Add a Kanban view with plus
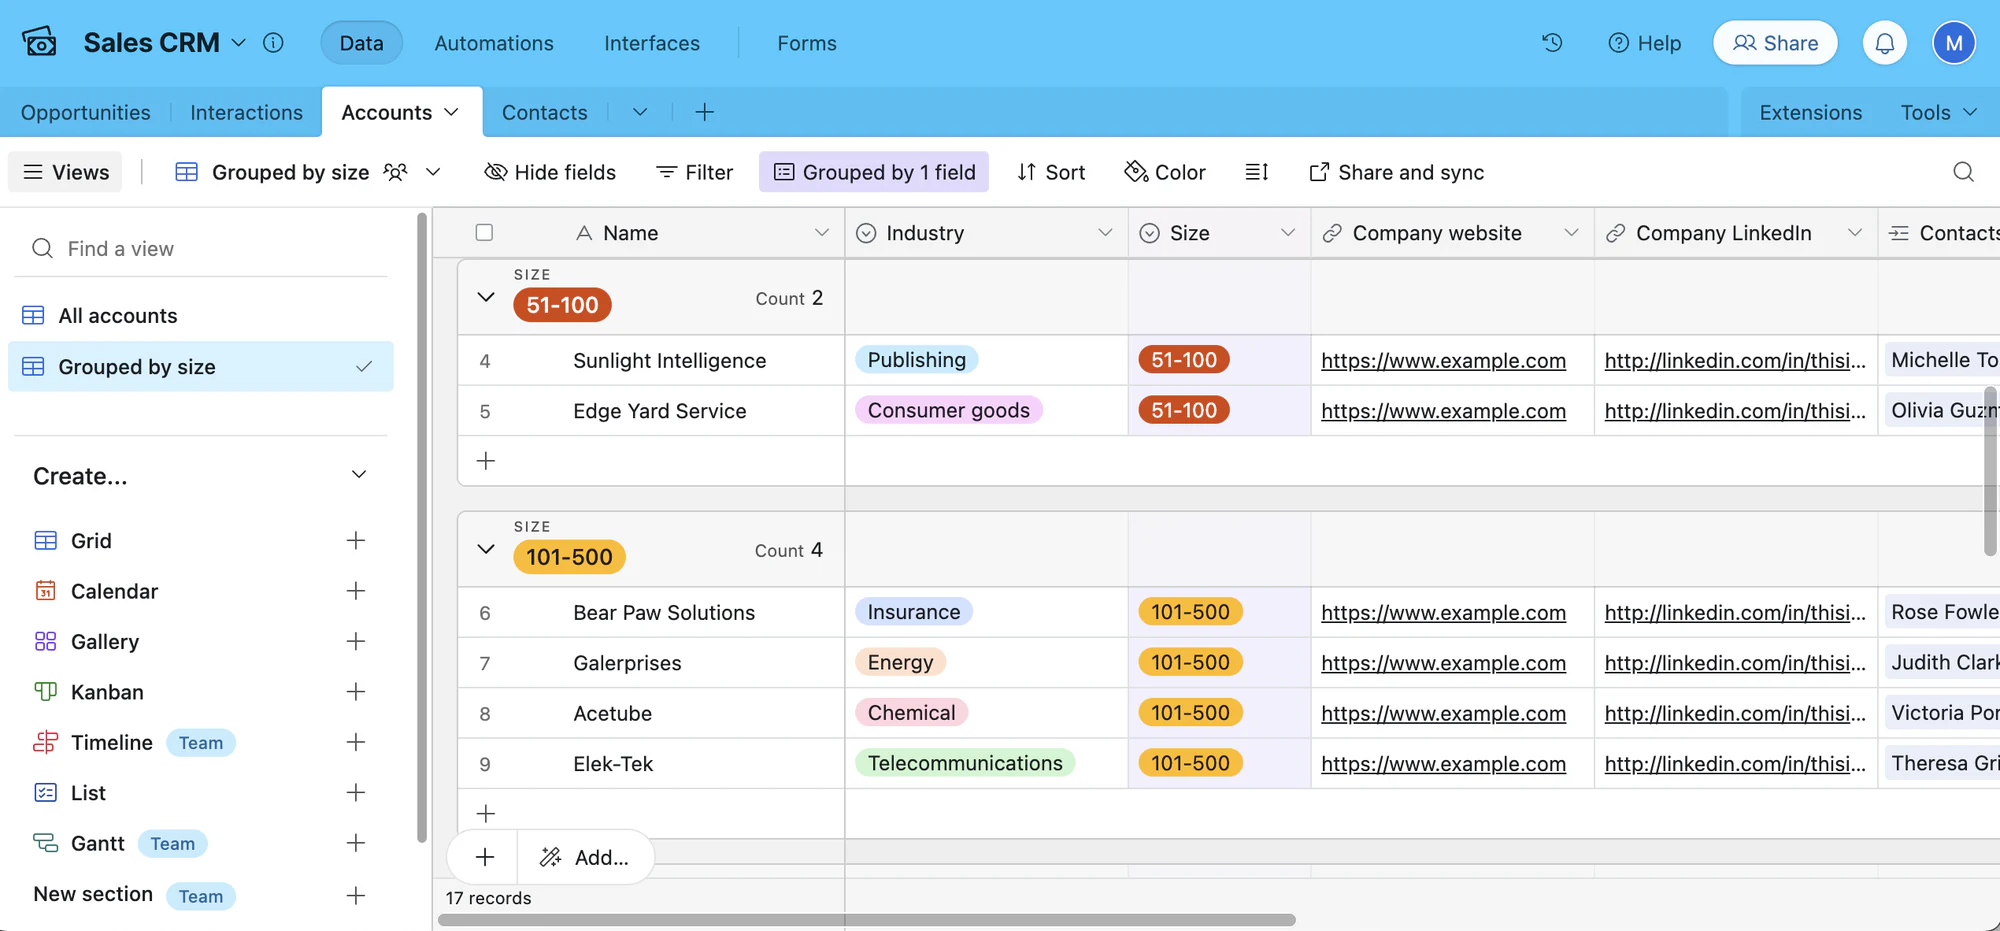 [355, 692]
